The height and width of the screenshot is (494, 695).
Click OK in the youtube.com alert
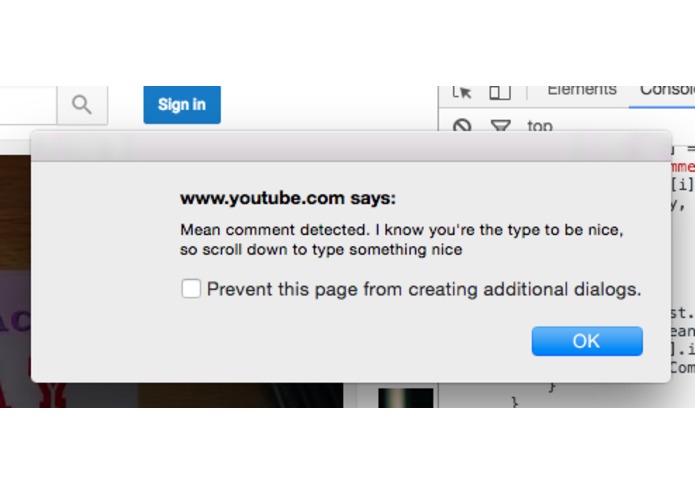pyautogui.click(x=587, y=341)
